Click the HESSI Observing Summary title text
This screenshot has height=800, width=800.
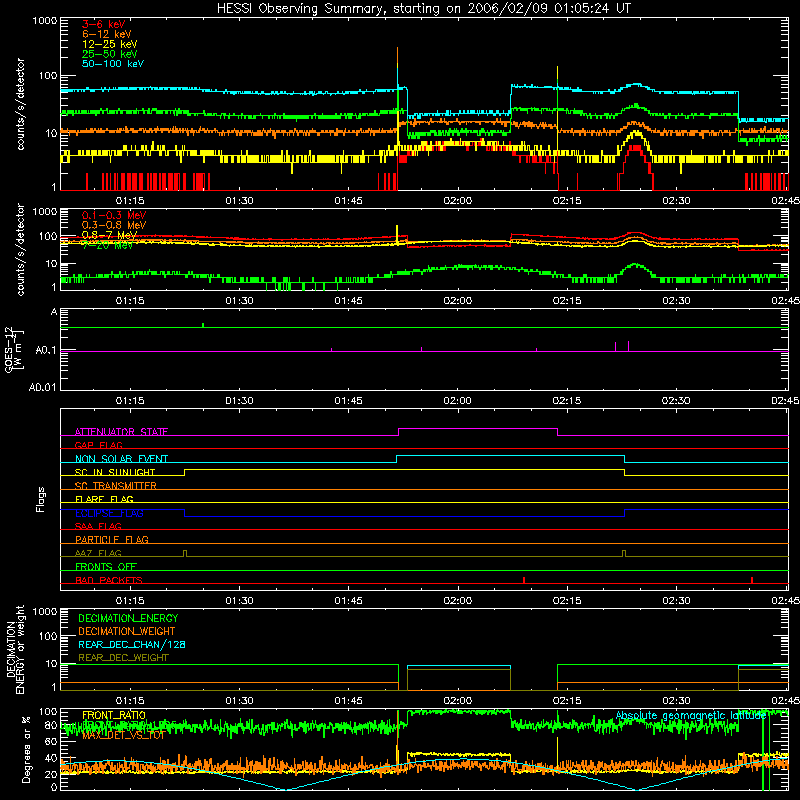423,9
